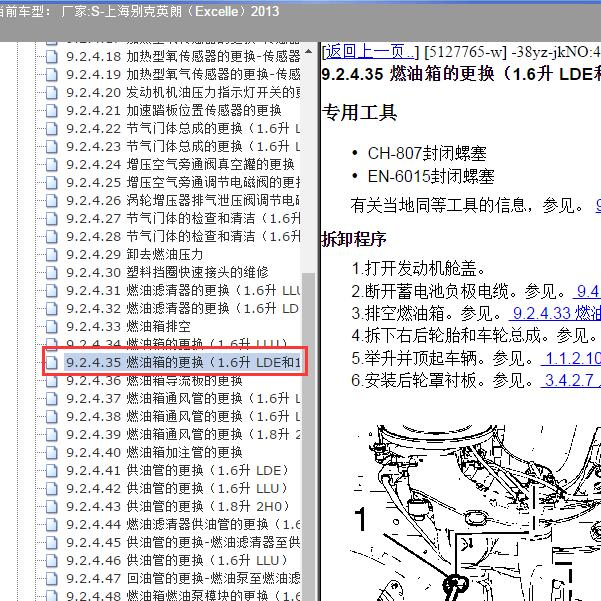The image size is (601, 601).
Task: Open 9.2.4.37 燃油箱通风管的更换
Action: pyautogui.click(x=183, y=399)
